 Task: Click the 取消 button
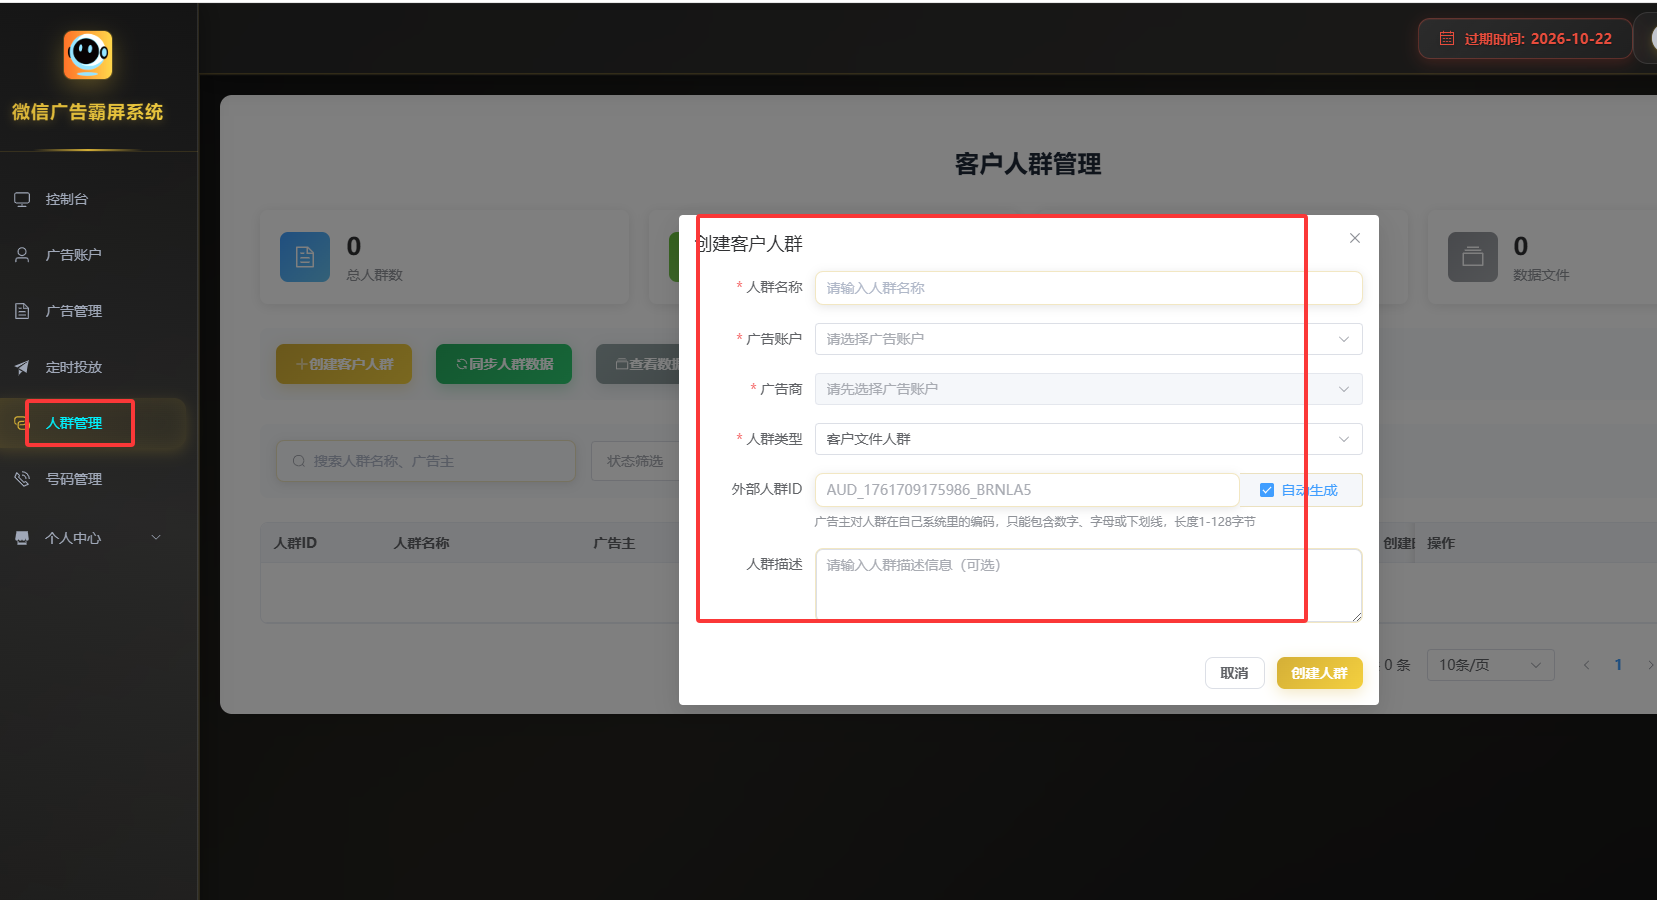click(1234, 673)
